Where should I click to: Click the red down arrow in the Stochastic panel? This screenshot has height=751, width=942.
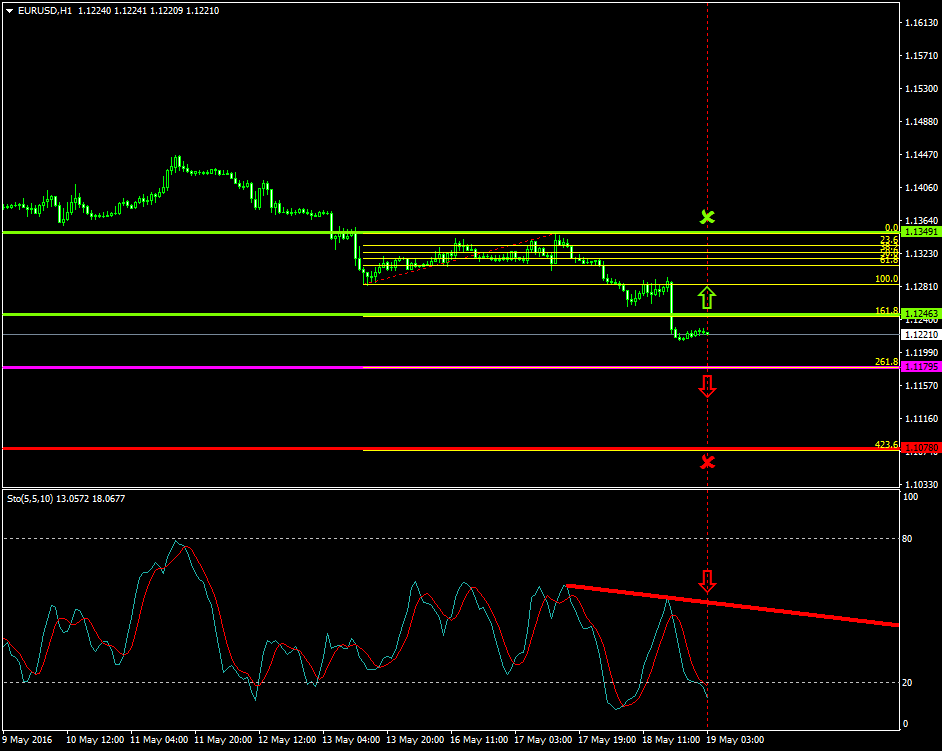click(x=710, y=579)
